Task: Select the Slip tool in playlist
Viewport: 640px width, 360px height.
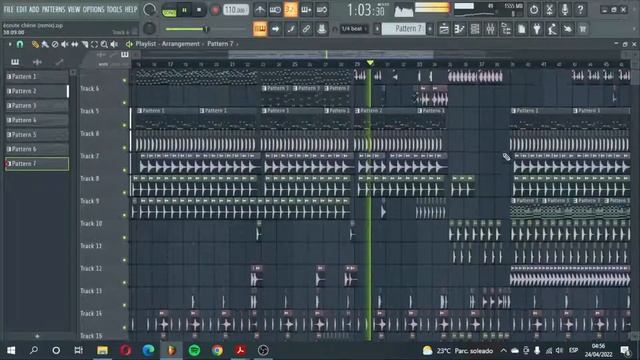Action: (x=75, y=44)
